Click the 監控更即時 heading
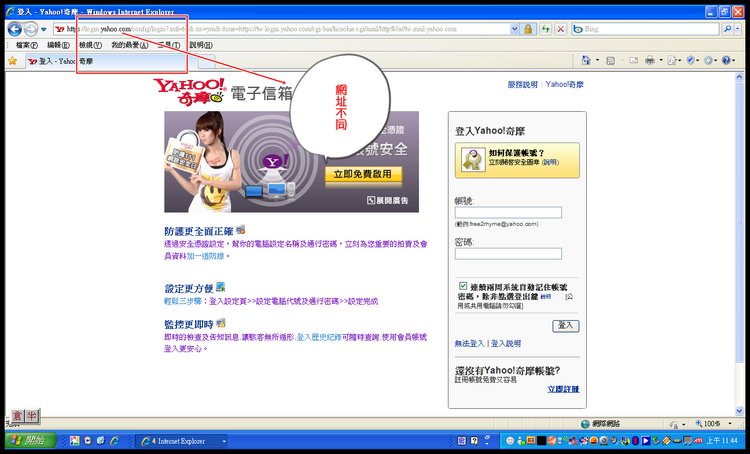The width and height of the screenshot is (750, 454). point(188,324)
